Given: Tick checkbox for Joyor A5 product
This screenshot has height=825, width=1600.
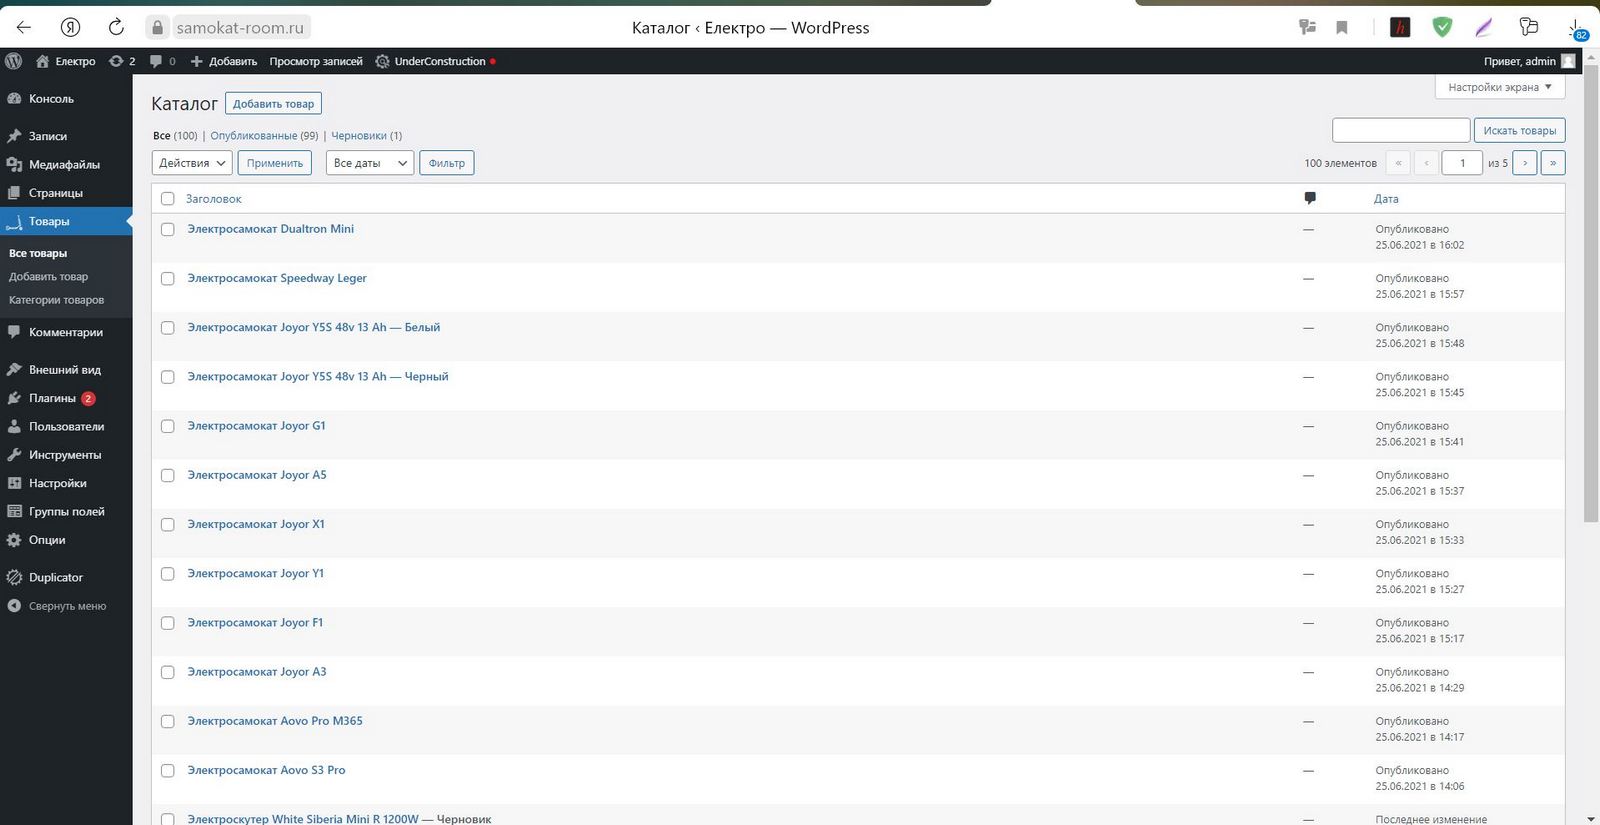Looking at the screenshot, I should (168, 475).
